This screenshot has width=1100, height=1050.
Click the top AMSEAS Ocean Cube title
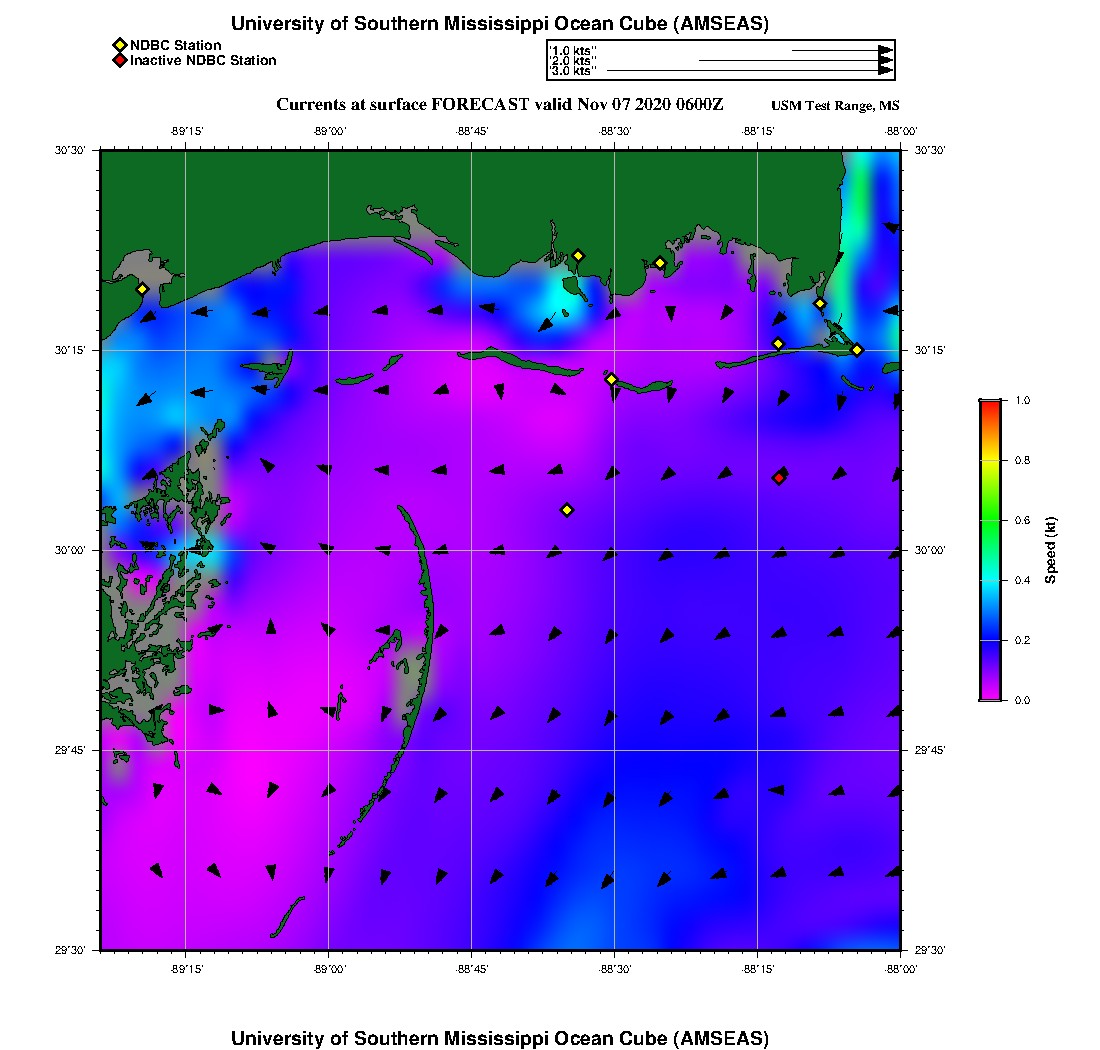(499, 24)
